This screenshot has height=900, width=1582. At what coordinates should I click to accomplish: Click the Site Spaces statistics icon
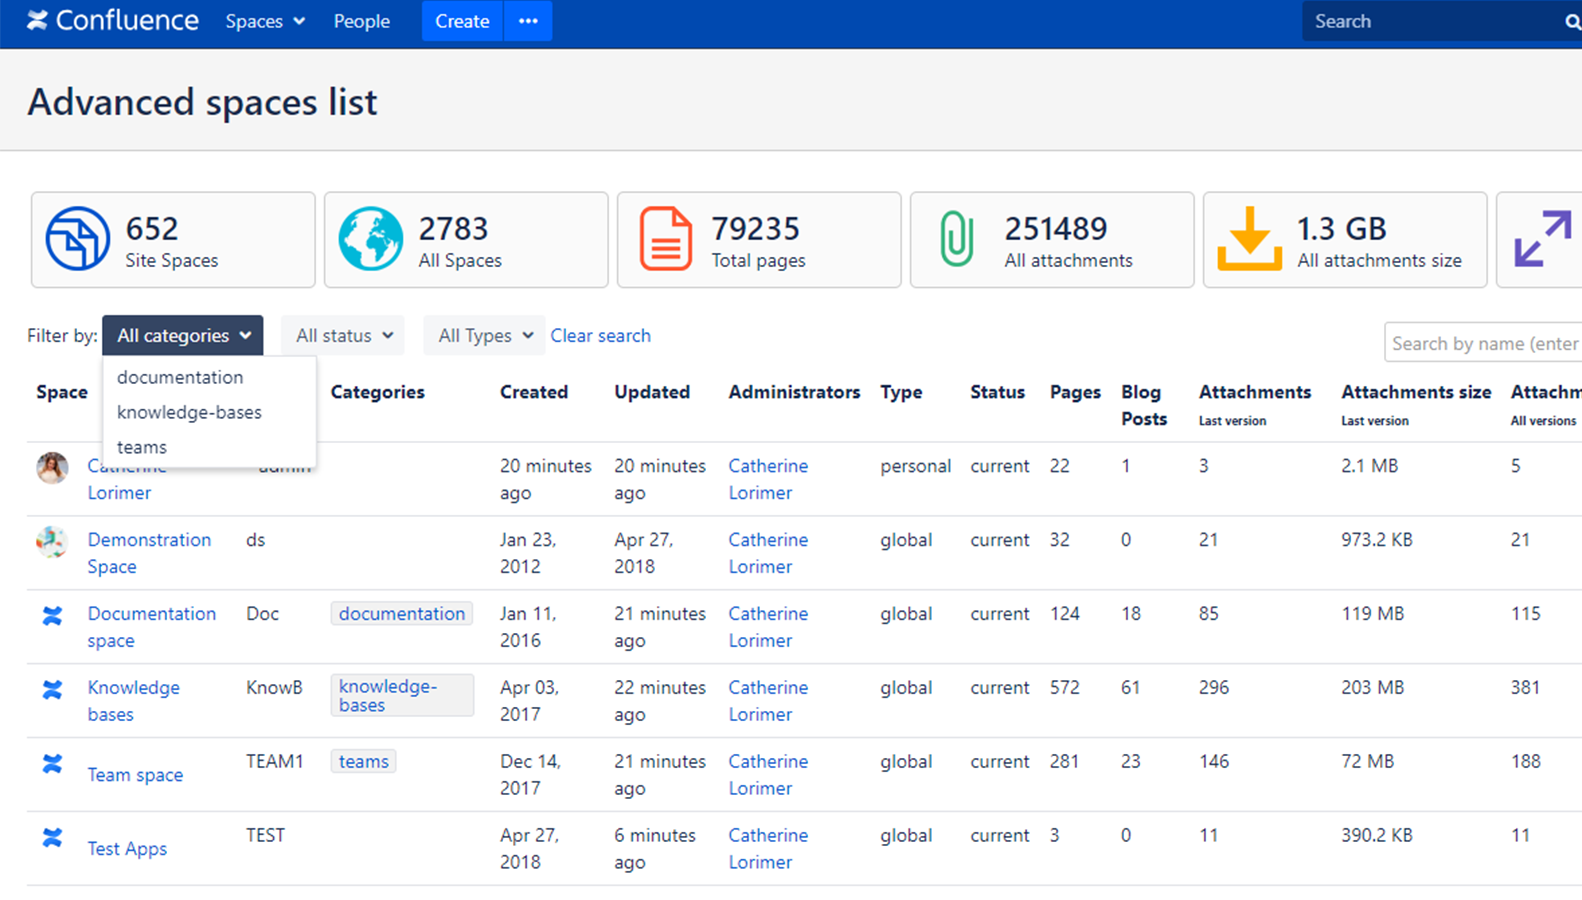coord(78,239)
